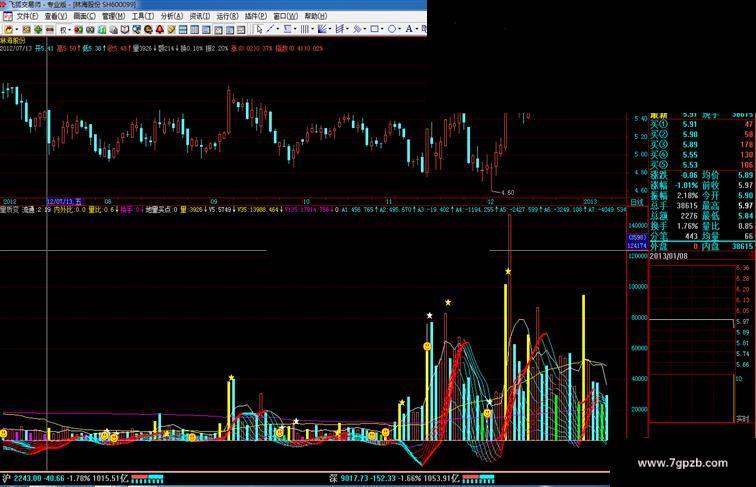Expand the arrow beside the home icon
This screenshot has height=487, width=756.
(x=17, y=30)
